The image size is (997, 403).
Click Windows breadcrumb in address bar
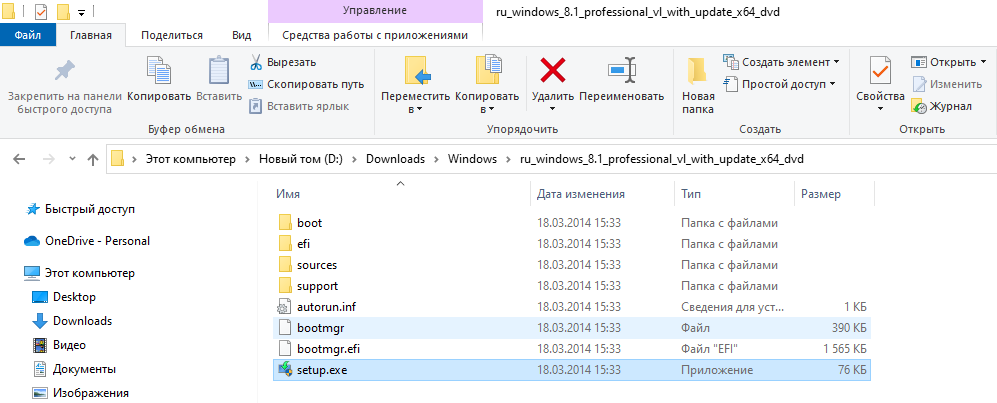click(472, 159)
